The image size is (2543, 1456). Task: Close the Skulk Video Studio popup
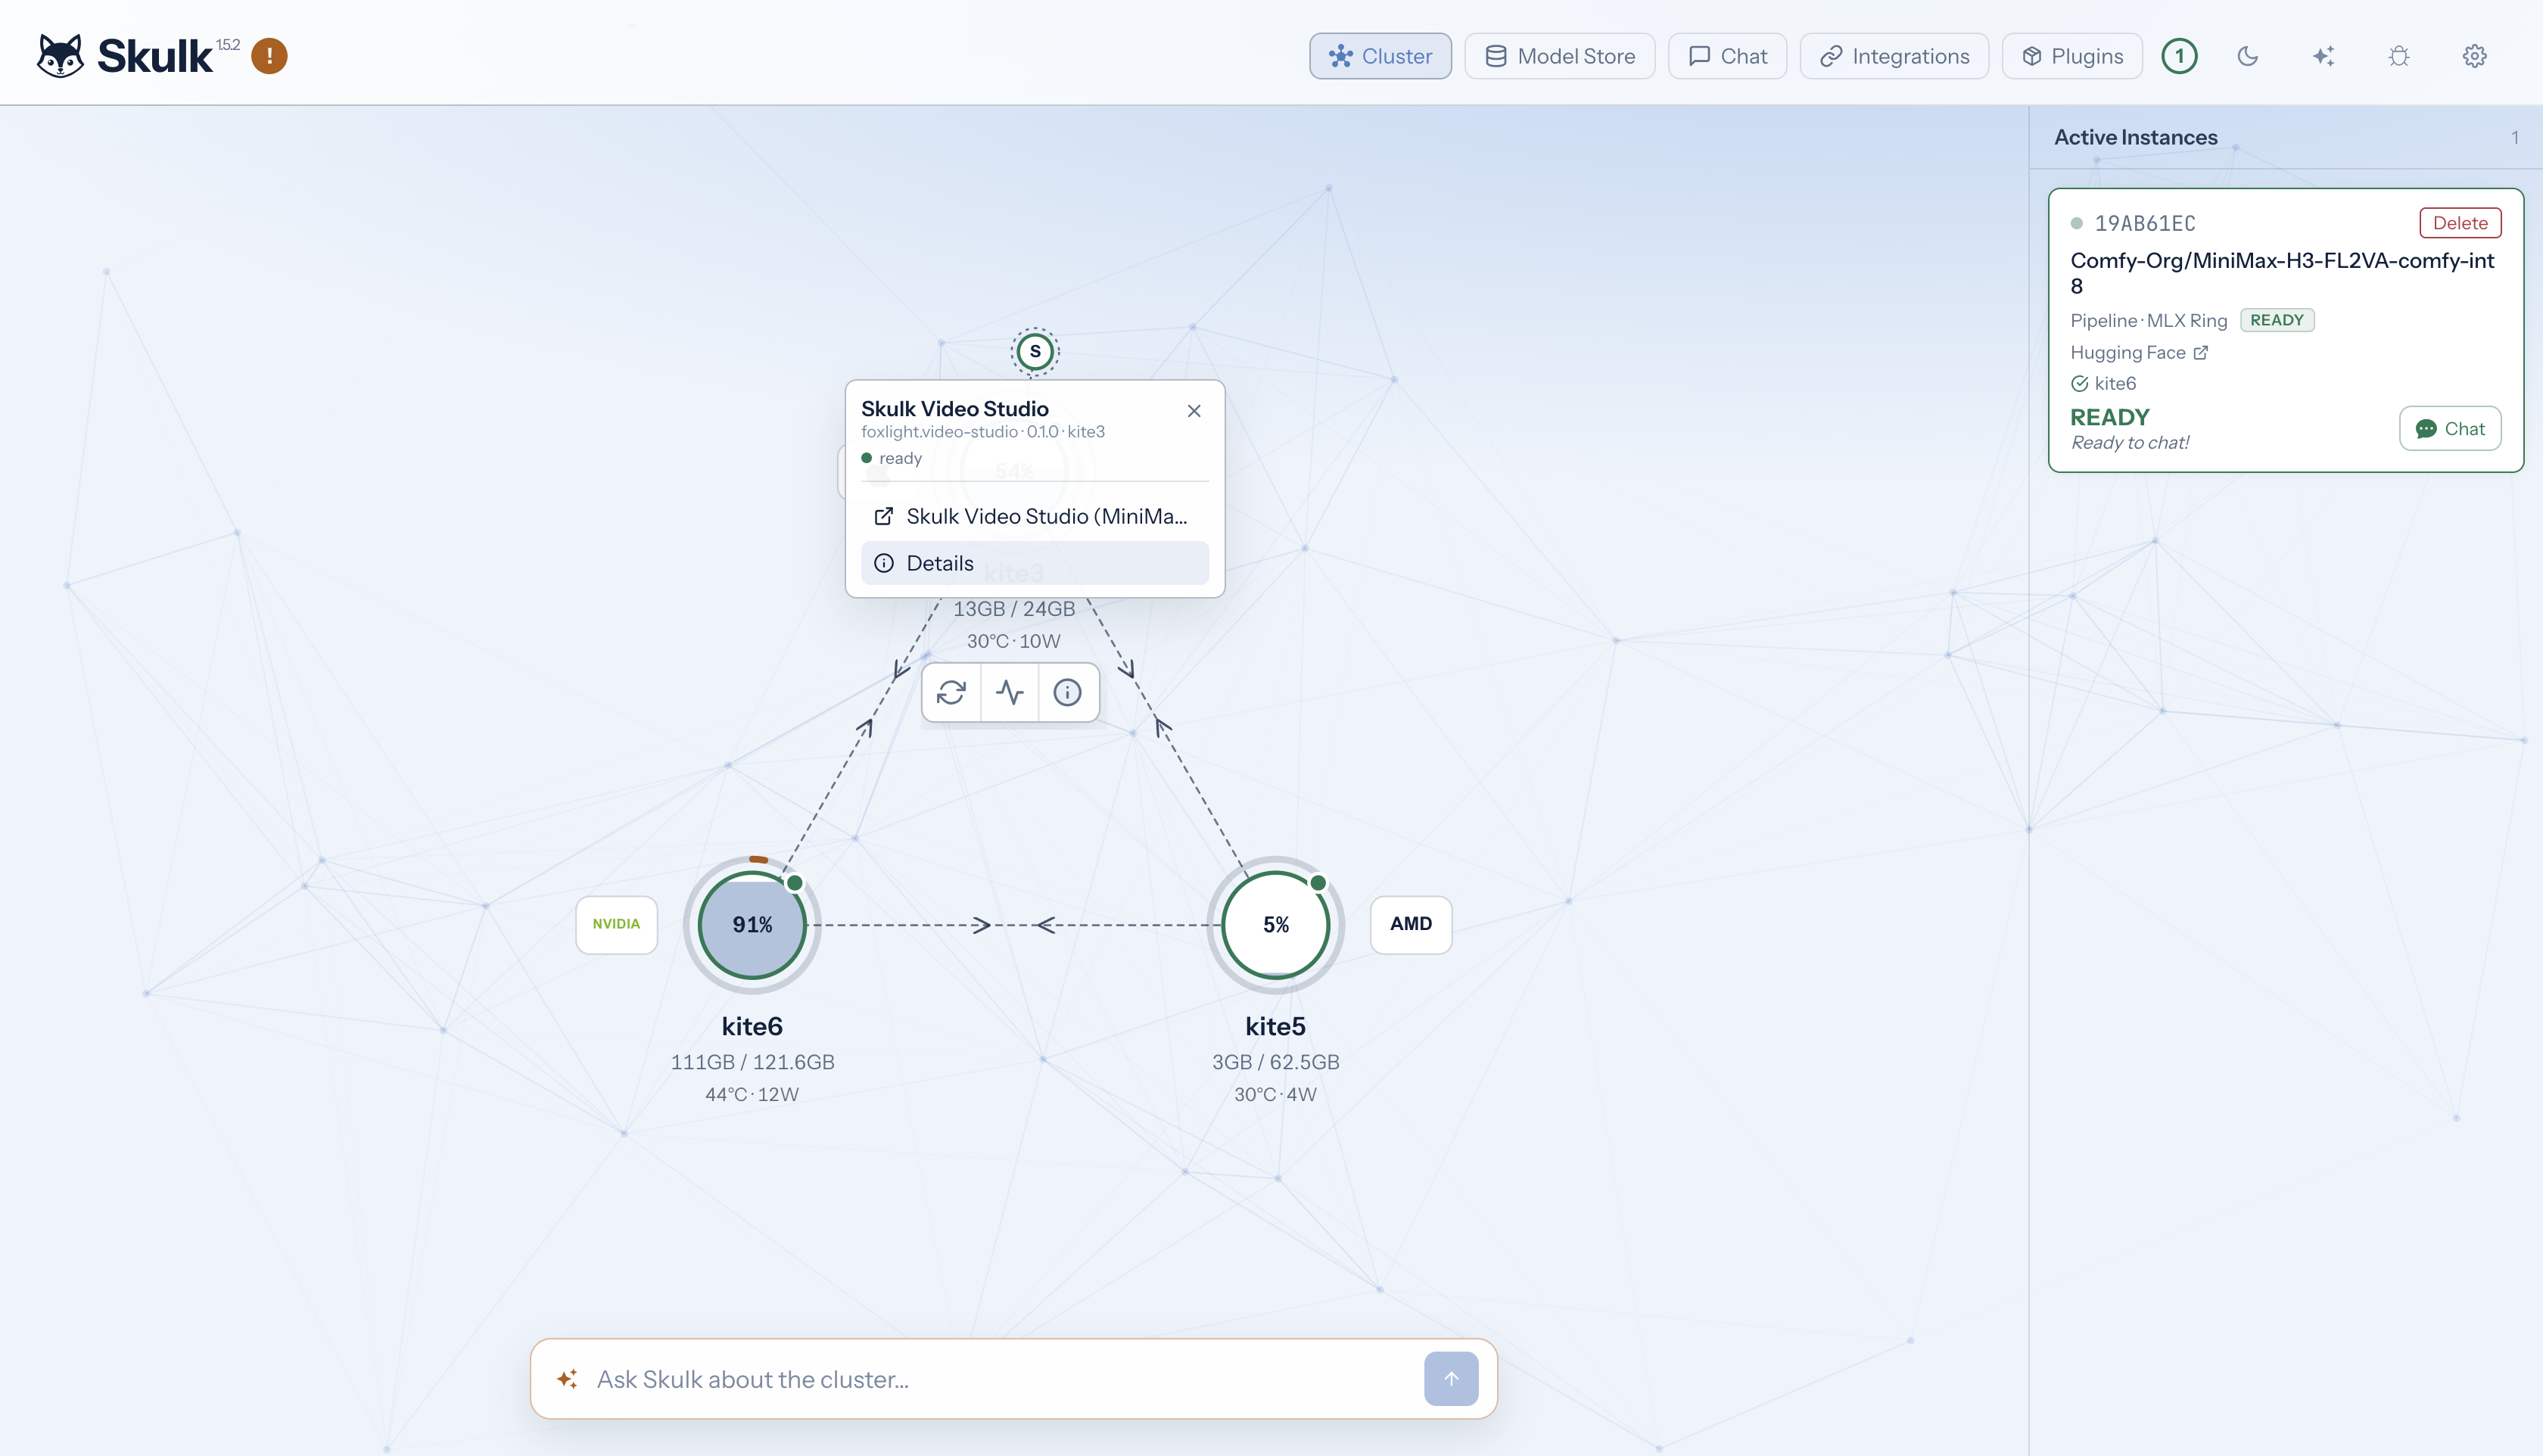[1194, 411]
